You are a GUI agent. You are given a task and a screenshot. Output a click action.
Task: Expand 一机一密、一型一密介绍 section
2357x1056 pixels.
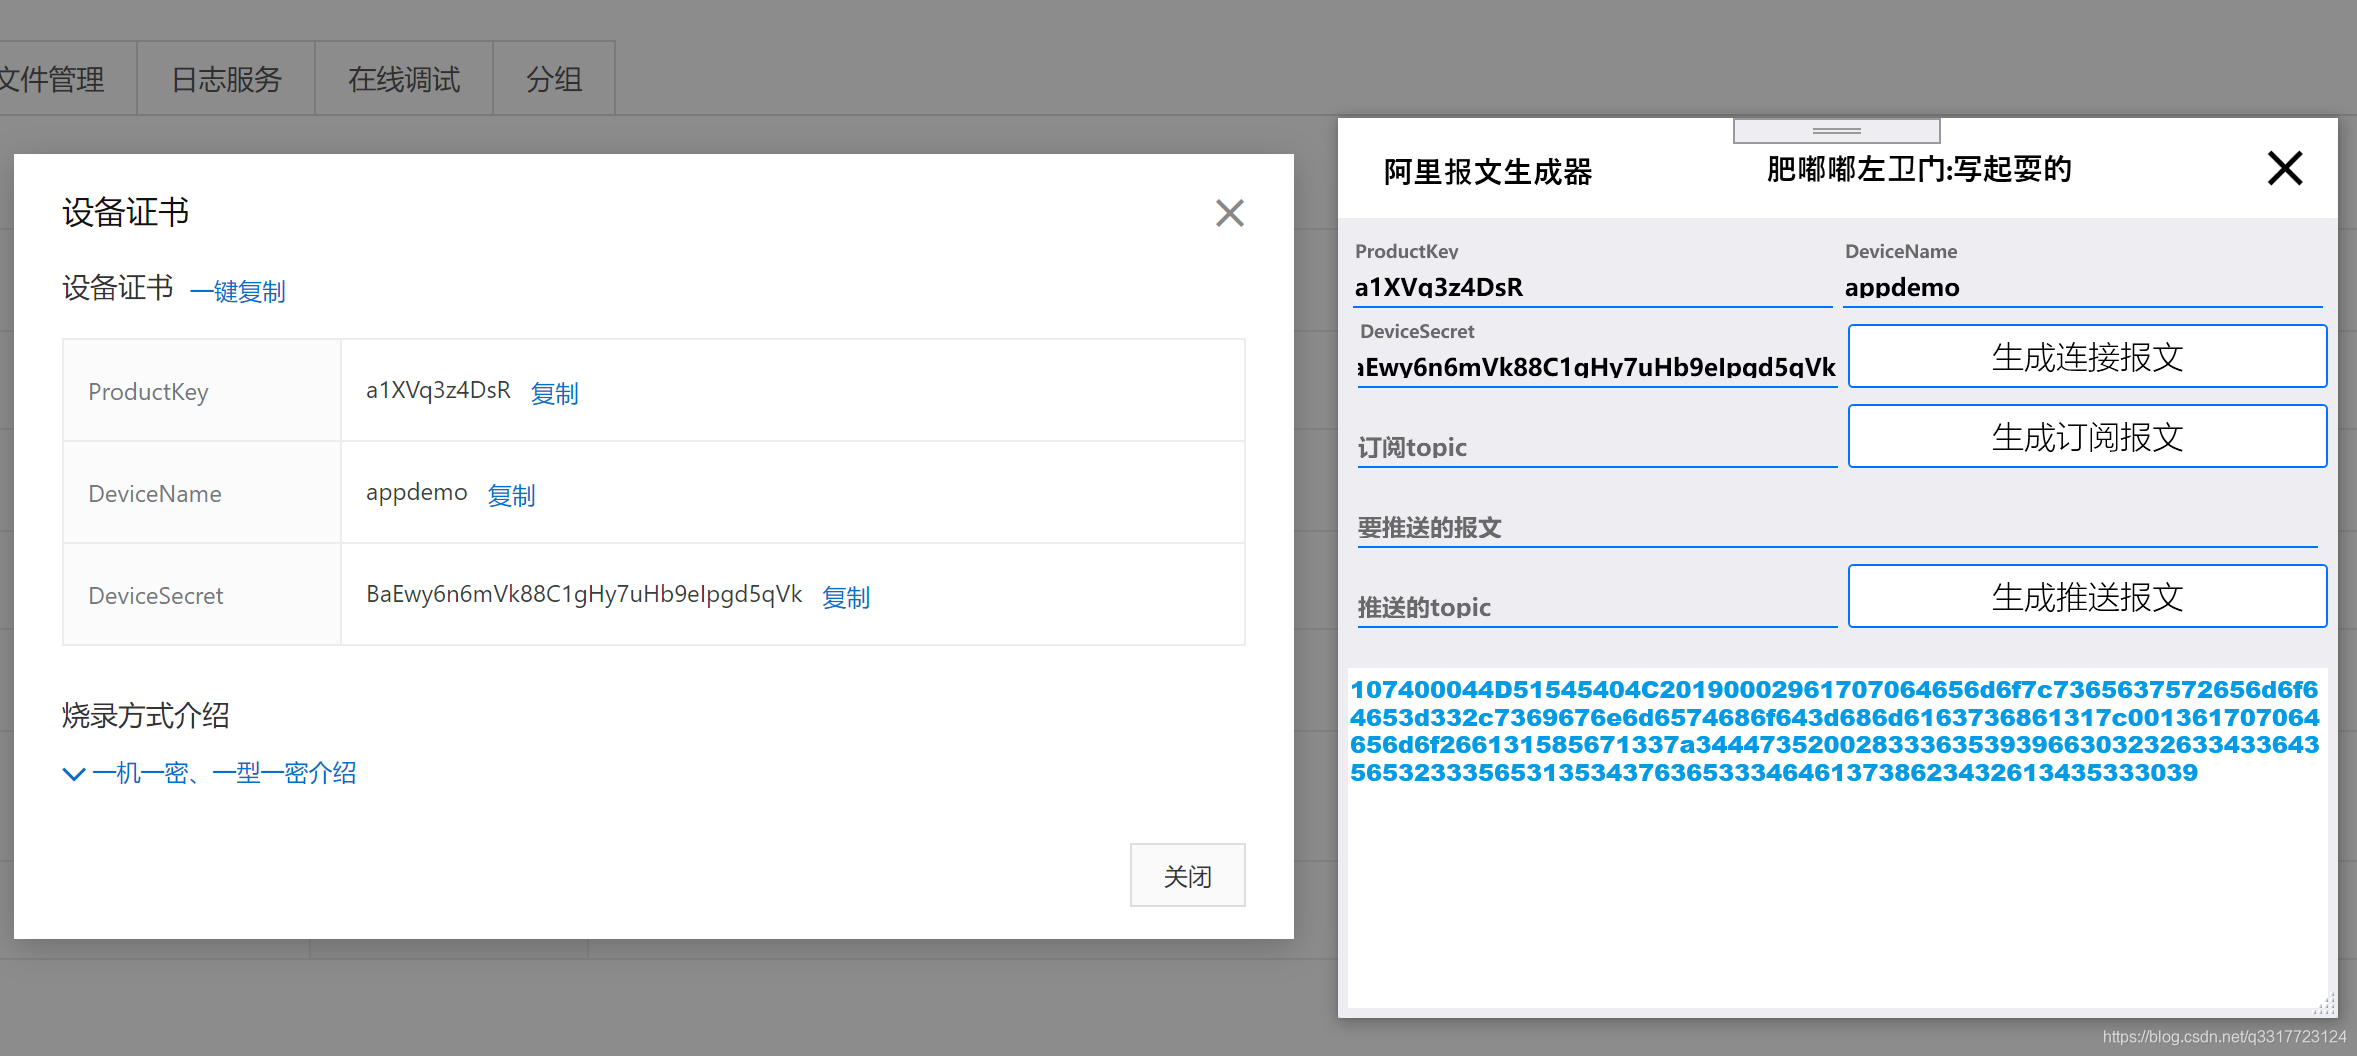click(210, 773)
